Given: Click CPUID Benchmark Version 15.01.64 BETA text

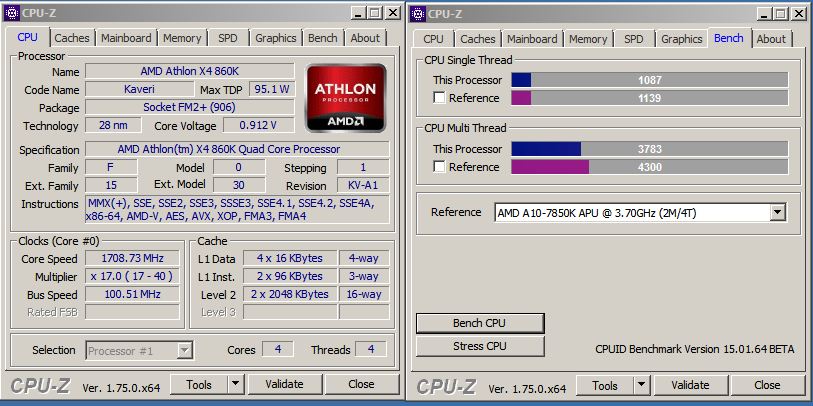Looking at the screenshot, I should click(x=695, y=349).
